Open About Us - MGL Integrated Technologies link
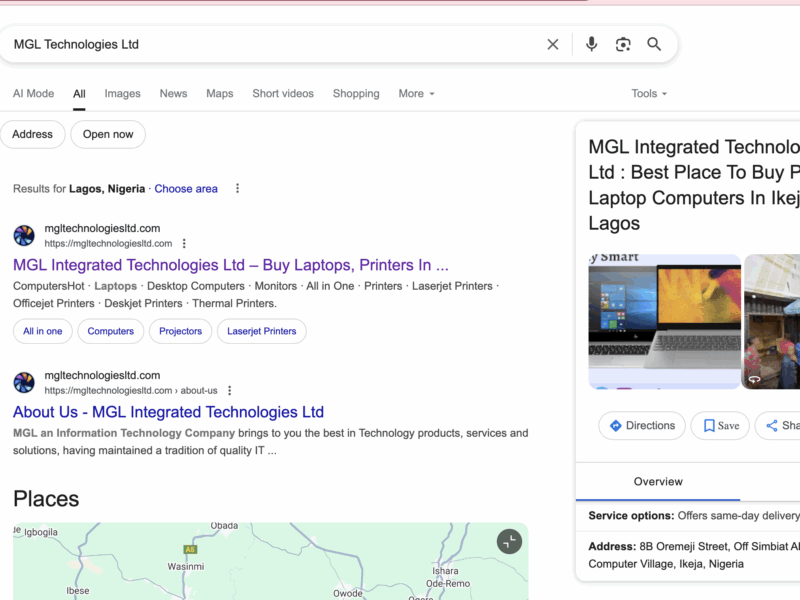 168,412
